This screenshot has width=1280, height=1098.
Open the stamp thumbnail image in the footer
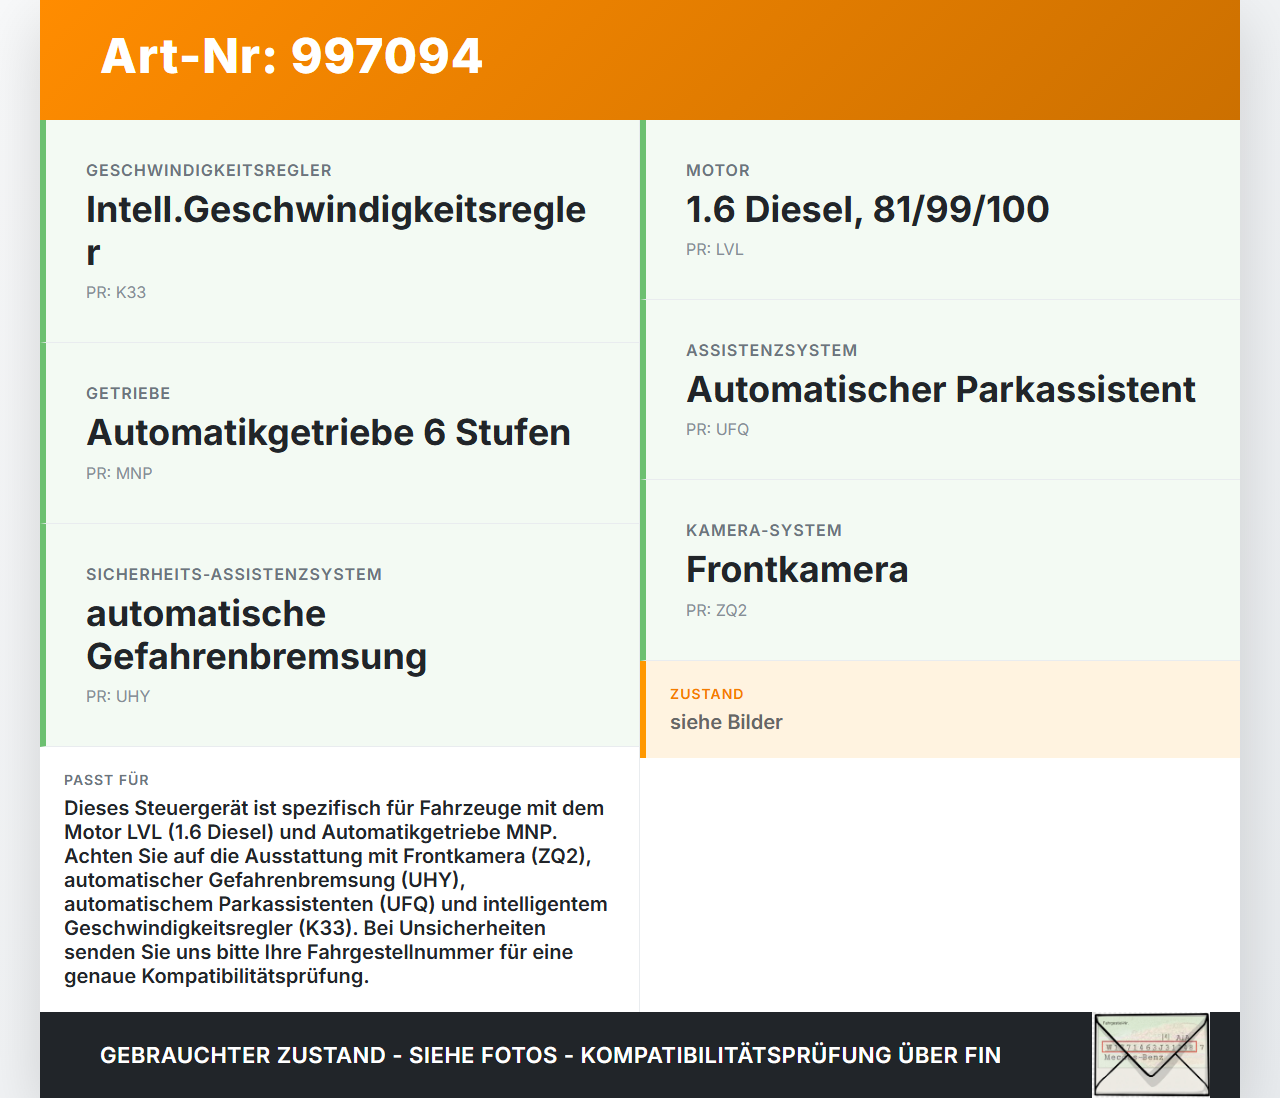click(x=1152, y=1055)
